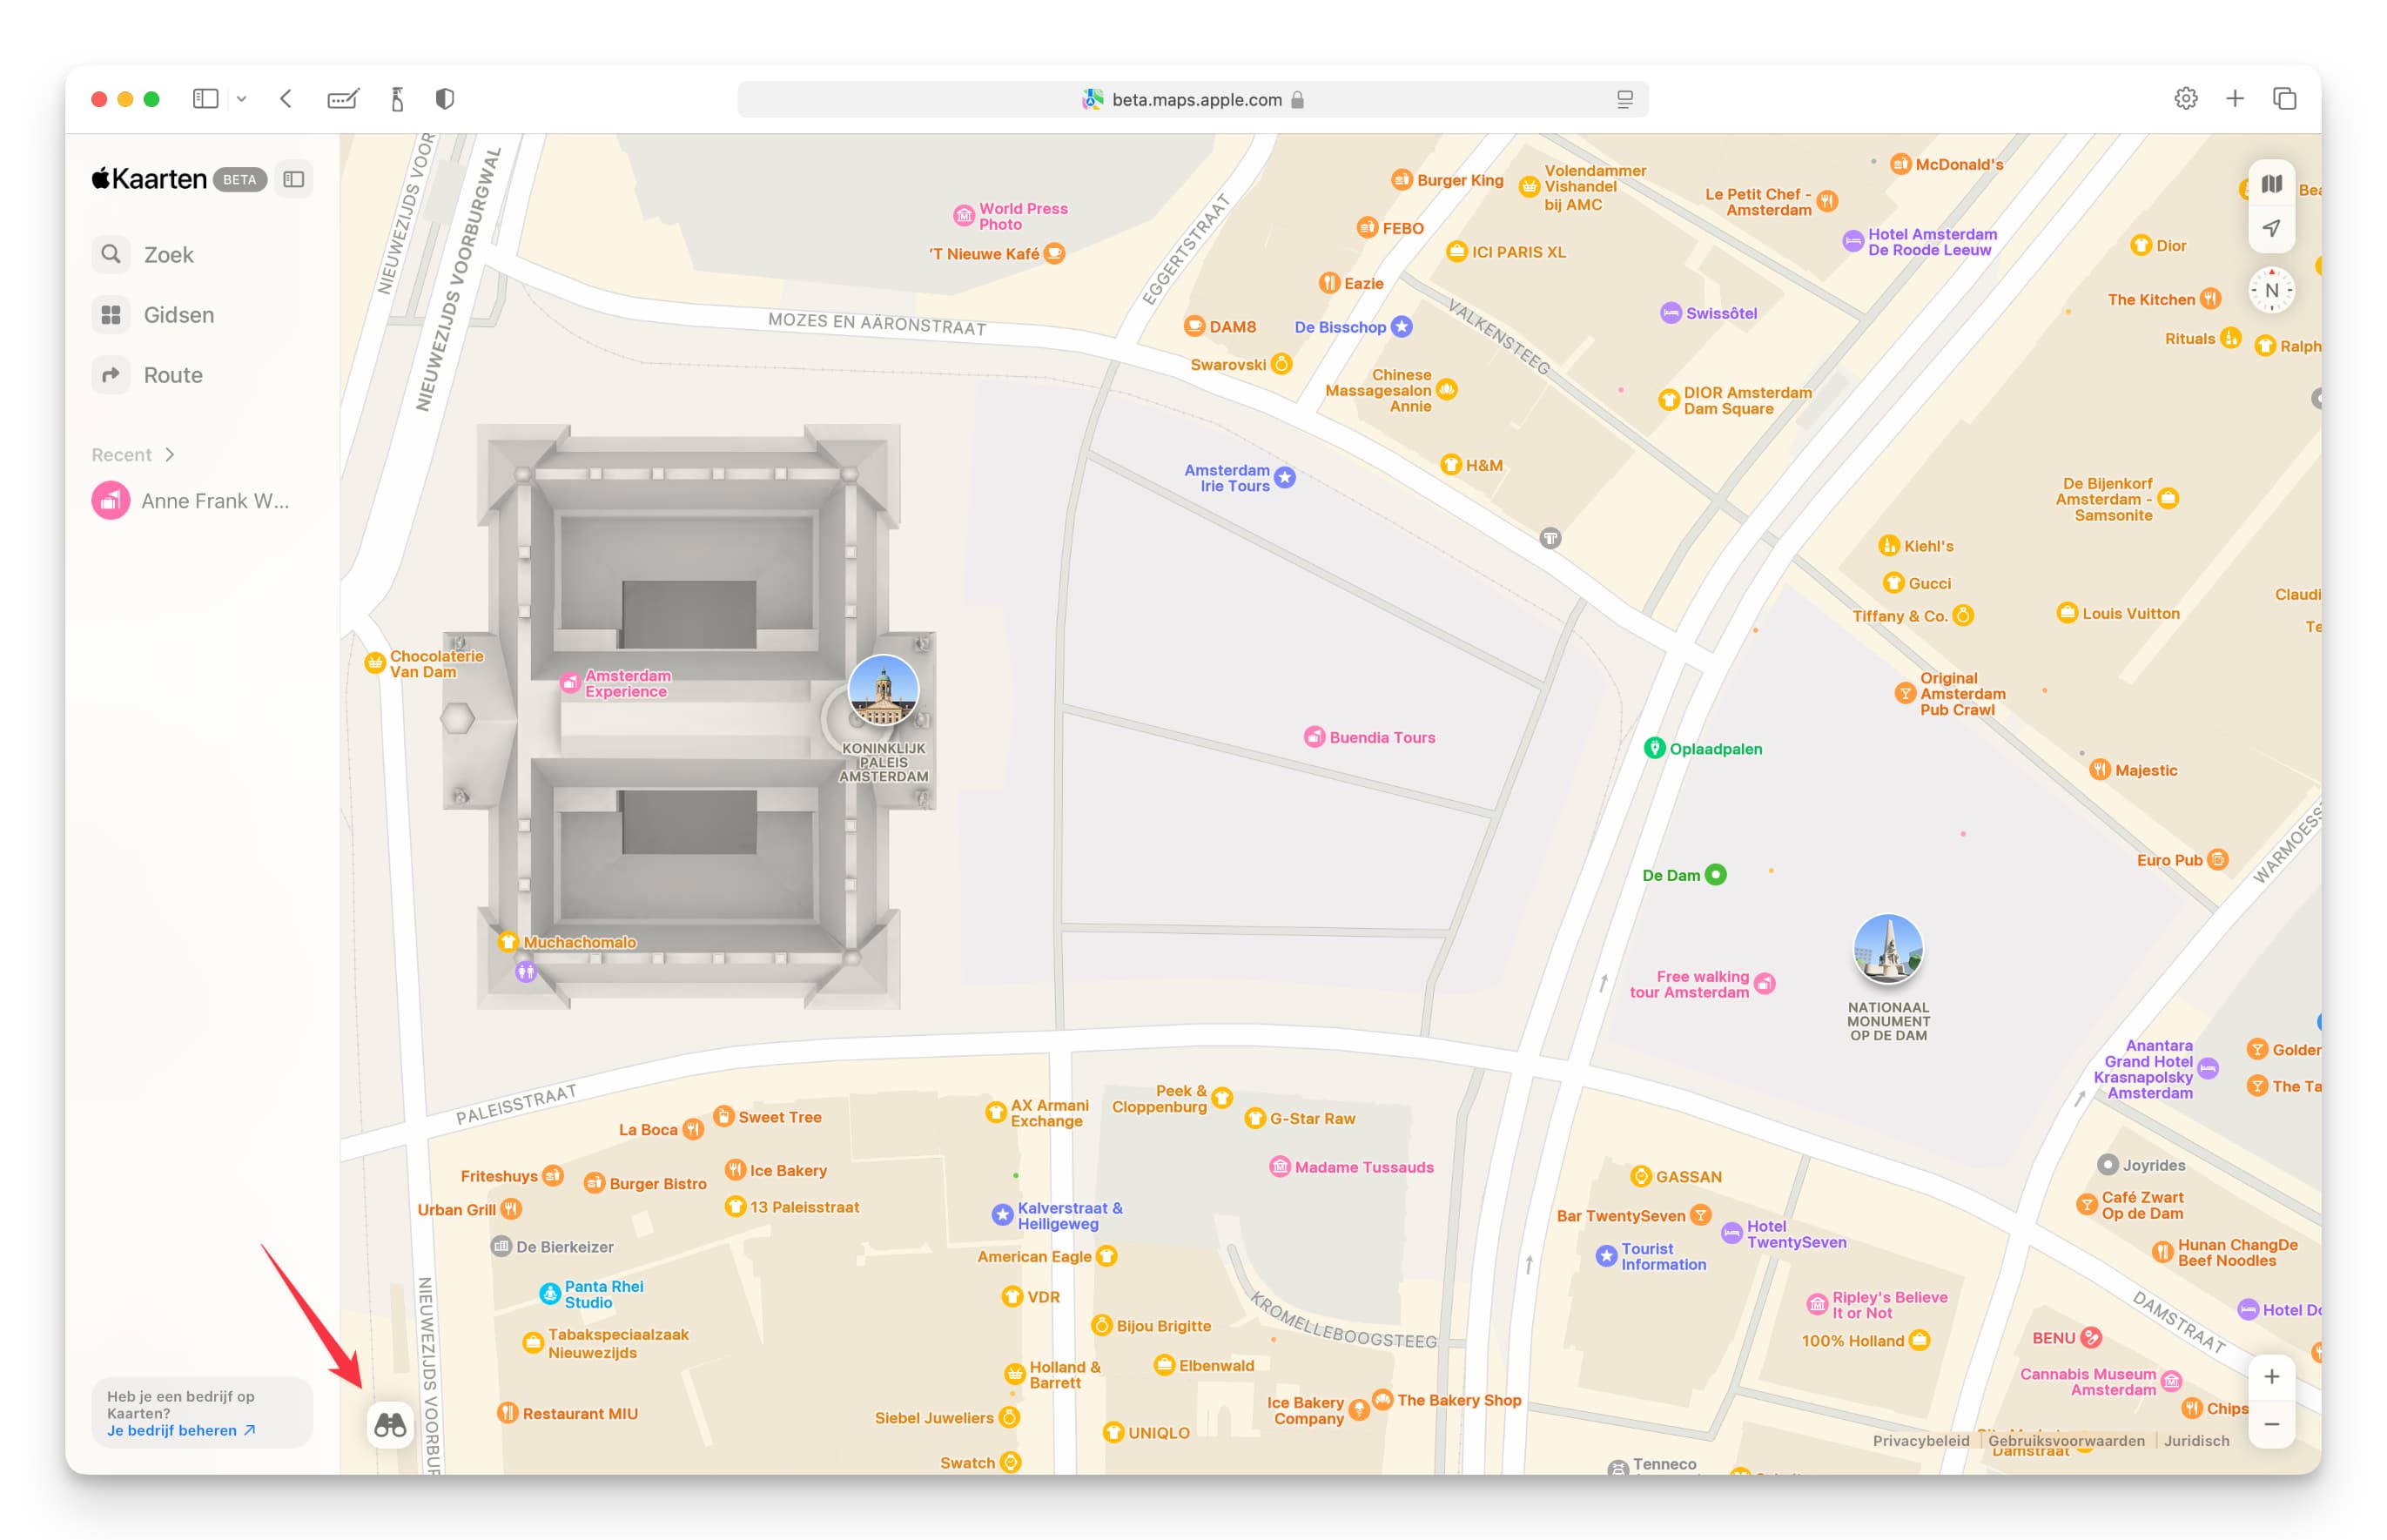The image size is (2387, 1540).
Task: Click the current location arrow button
Action: click(x=2271, y=228)
